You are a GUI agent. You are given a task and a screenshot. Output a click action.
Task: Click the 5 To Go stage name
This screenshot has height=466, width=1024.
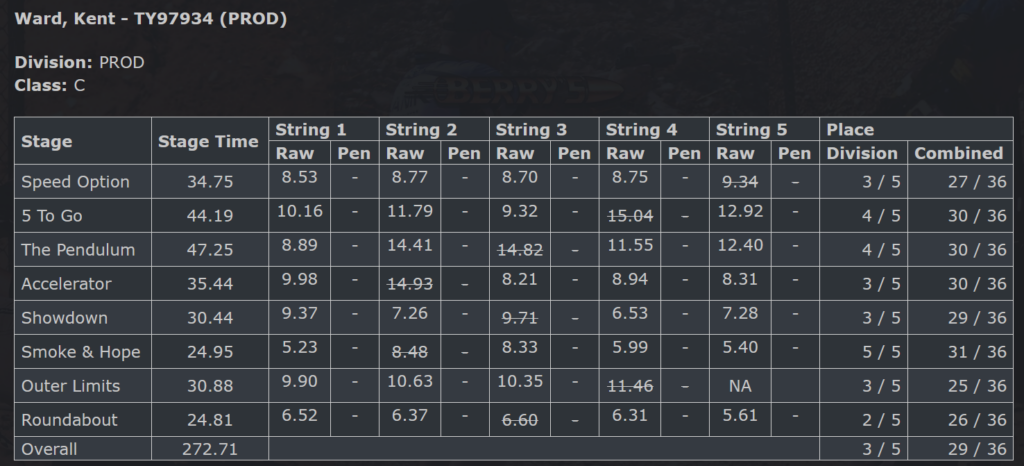[x=52, y=216]
